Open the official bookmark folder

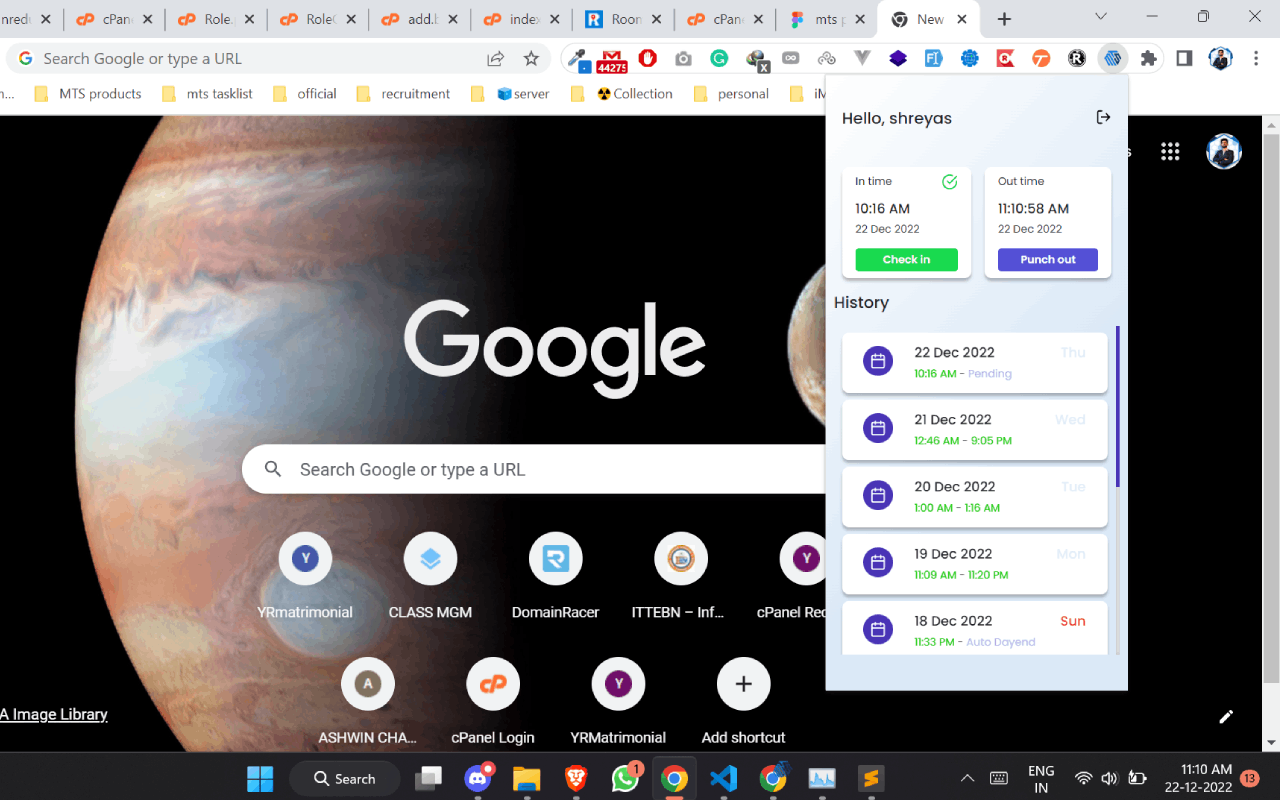304,94
